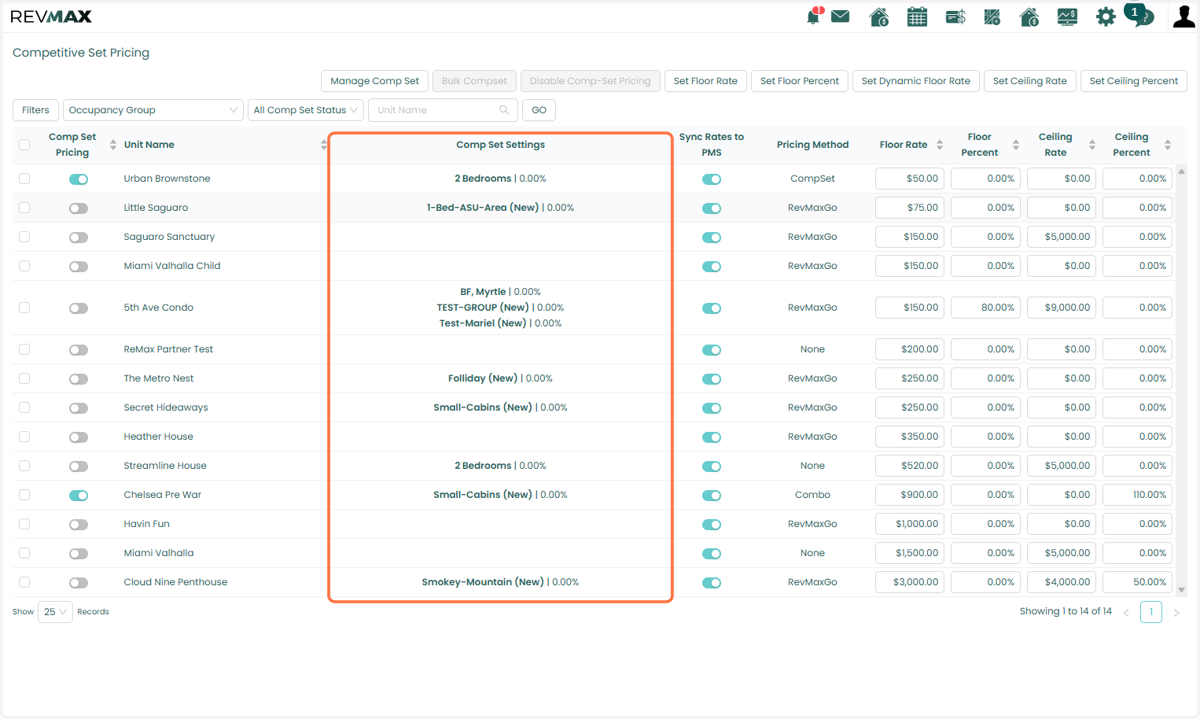Select the header select-all checkbox
This screenshot has width=1200, height=719.
tap(24, 145)
